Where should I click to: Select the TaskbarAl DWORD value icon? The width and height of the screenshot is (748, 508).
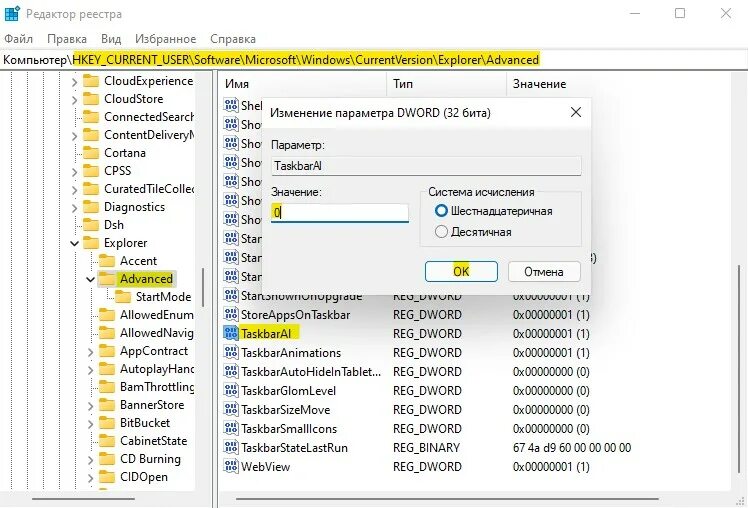tap(231, 333)
